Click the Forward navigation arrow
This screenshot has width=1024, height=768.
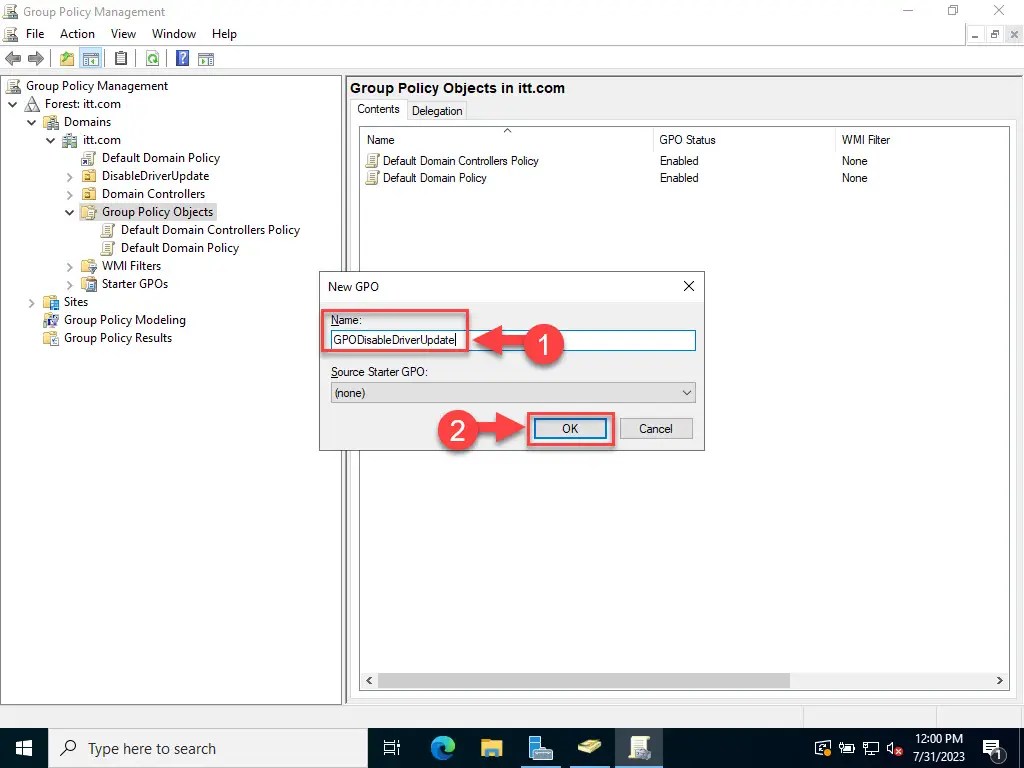click(x=37, y=58)
